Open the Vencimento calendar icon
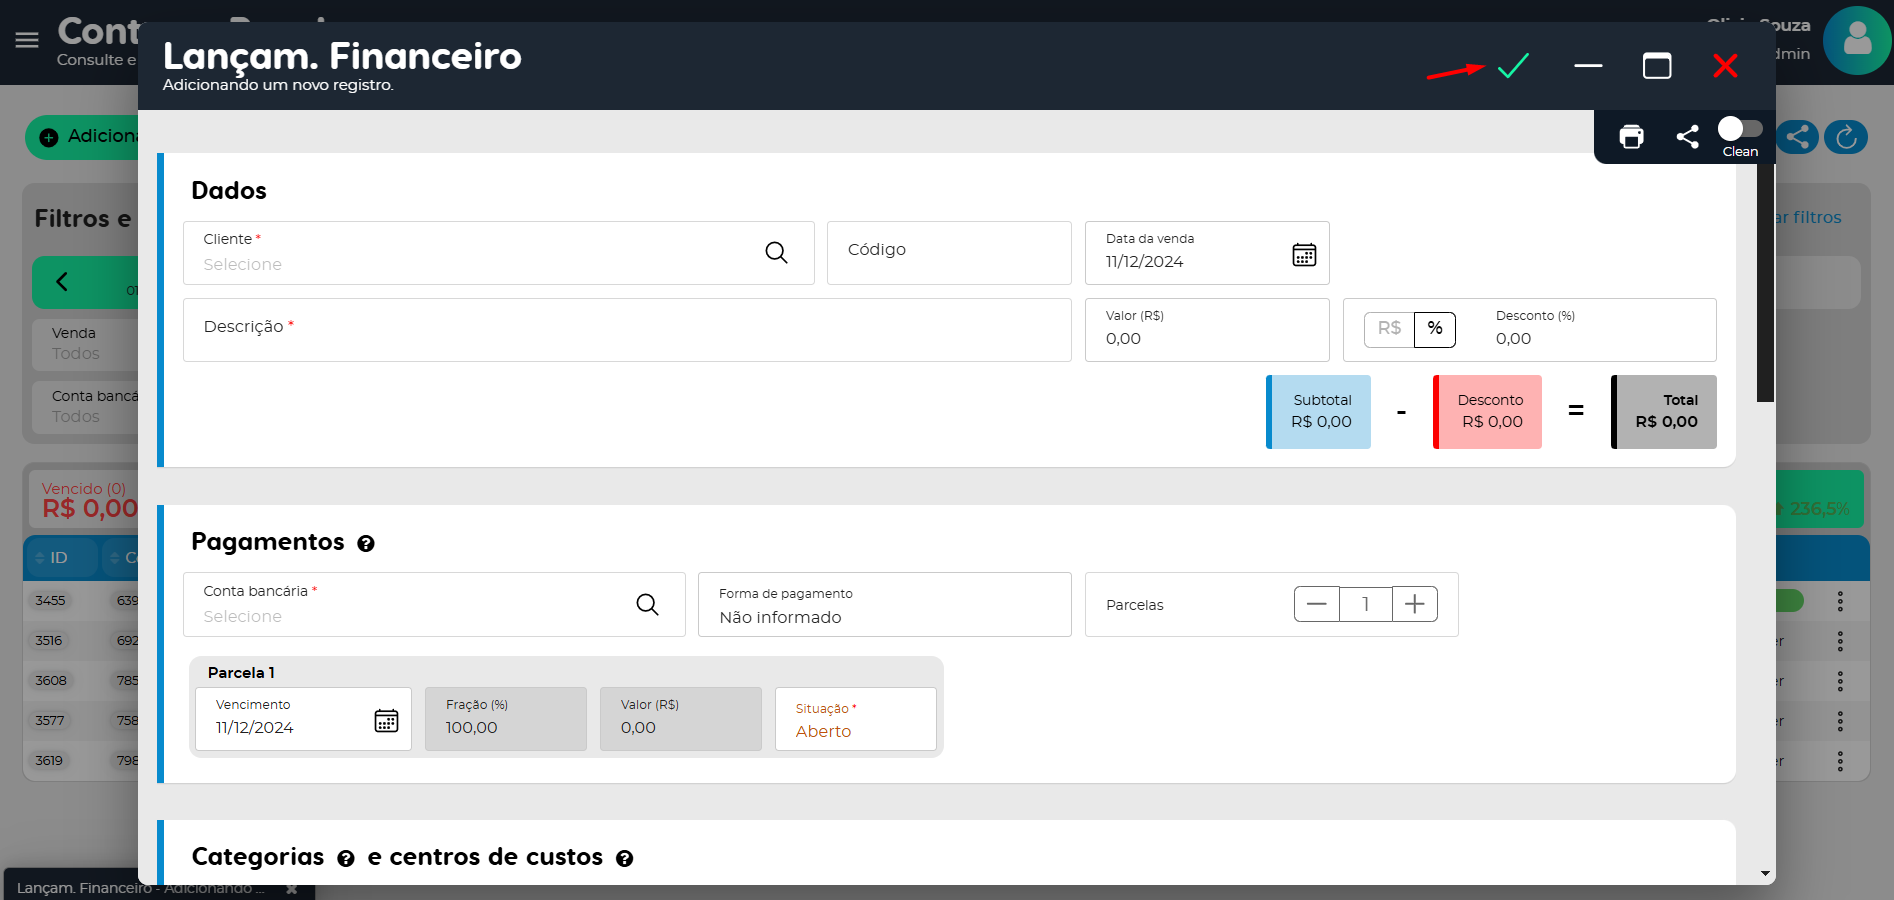The width and height of the screenshot is (1894, 900). coord(386,720)
